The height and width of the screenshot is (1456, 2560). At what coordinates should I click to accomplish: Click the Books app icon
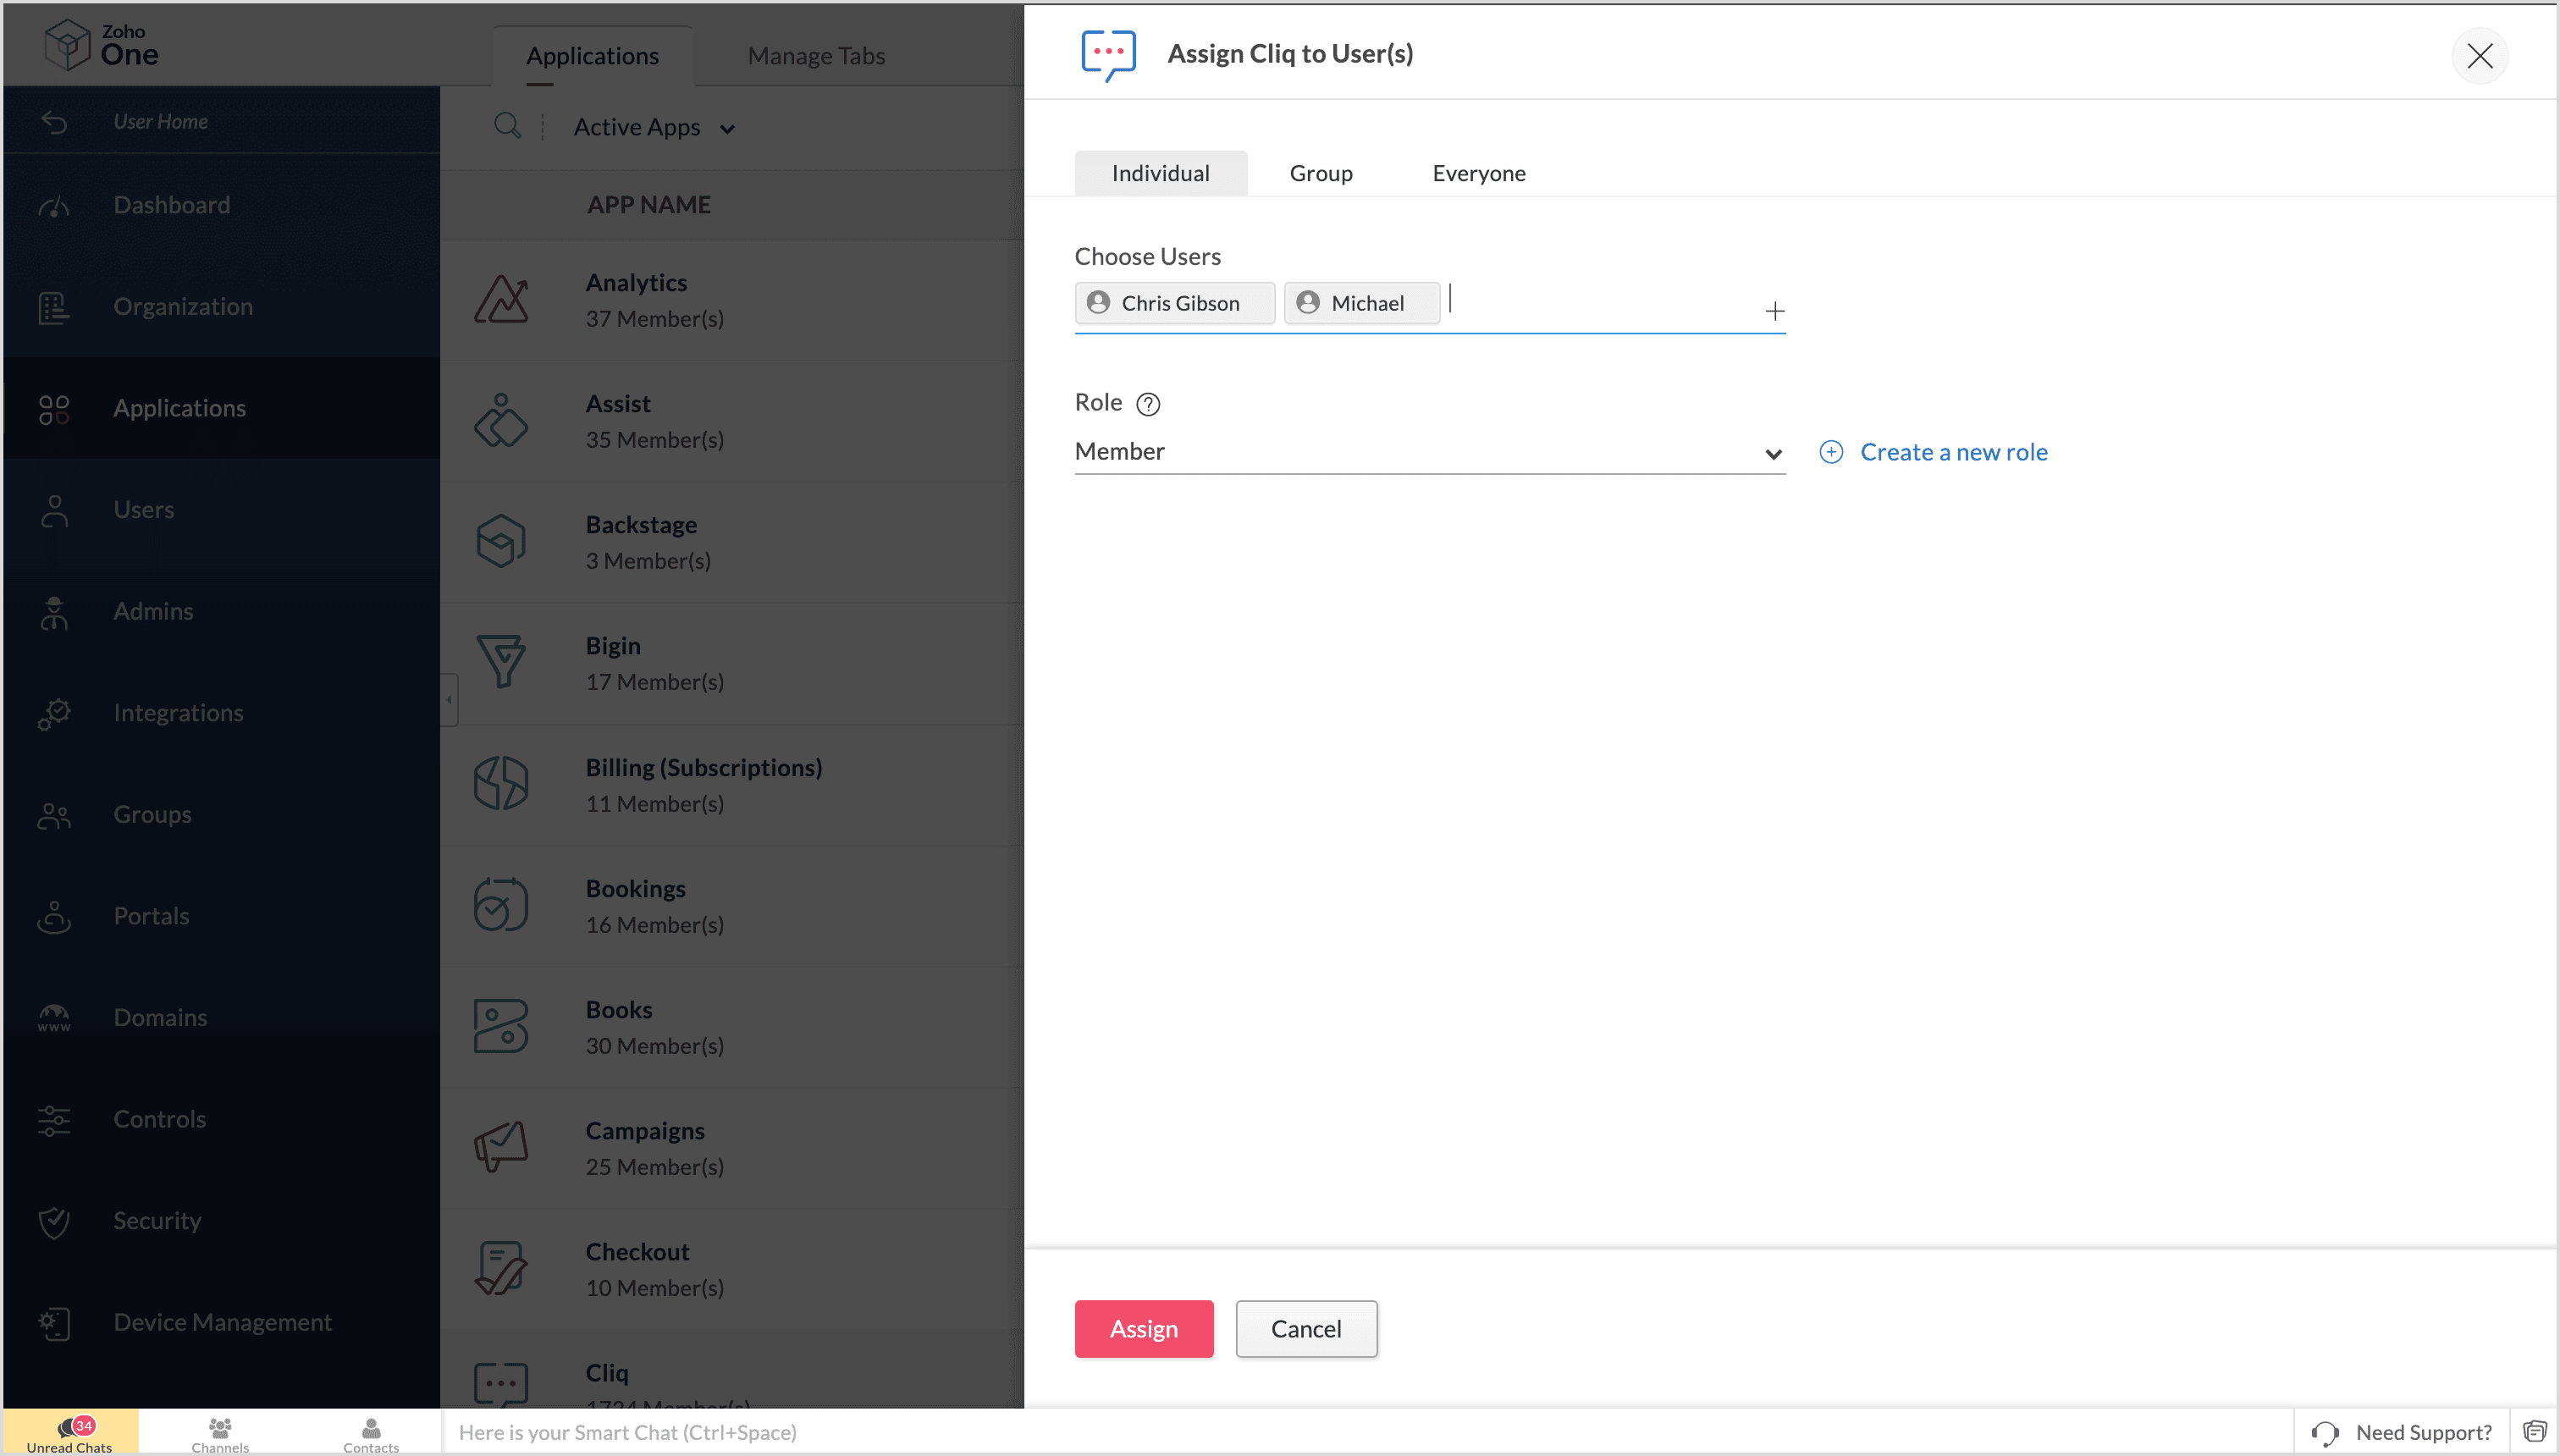coord(501,1026)
